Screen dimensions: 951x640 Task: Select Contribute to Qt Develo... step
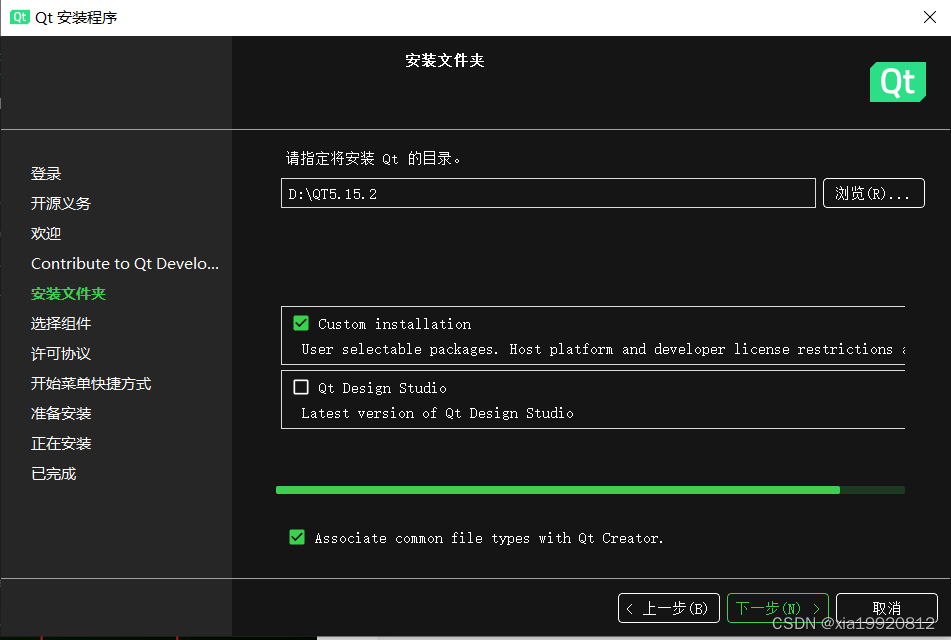coord(125,263)
